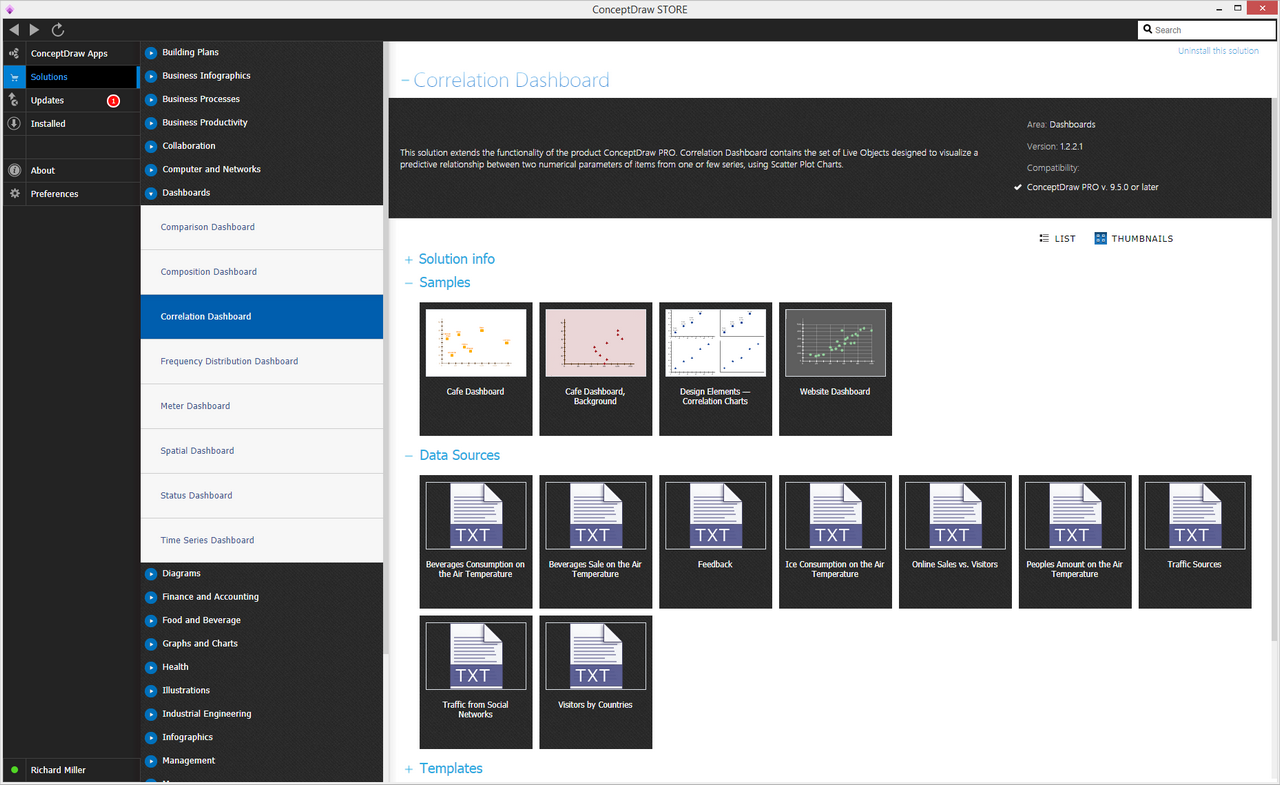
Task: Expand the Solution info section
Action: pyautogui.click(x=408, y=259)
